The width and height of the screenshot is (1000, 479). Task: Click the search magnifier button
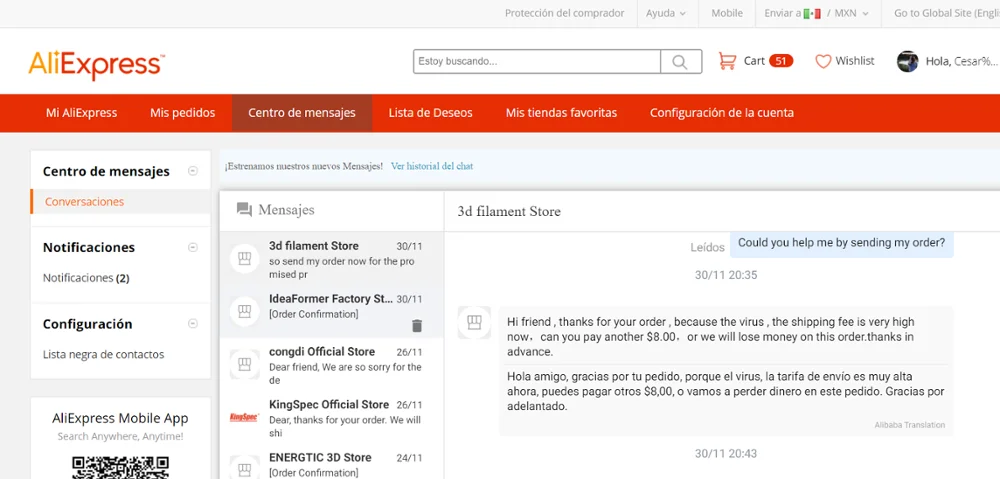pyautogui.click(x=680, y=62)
